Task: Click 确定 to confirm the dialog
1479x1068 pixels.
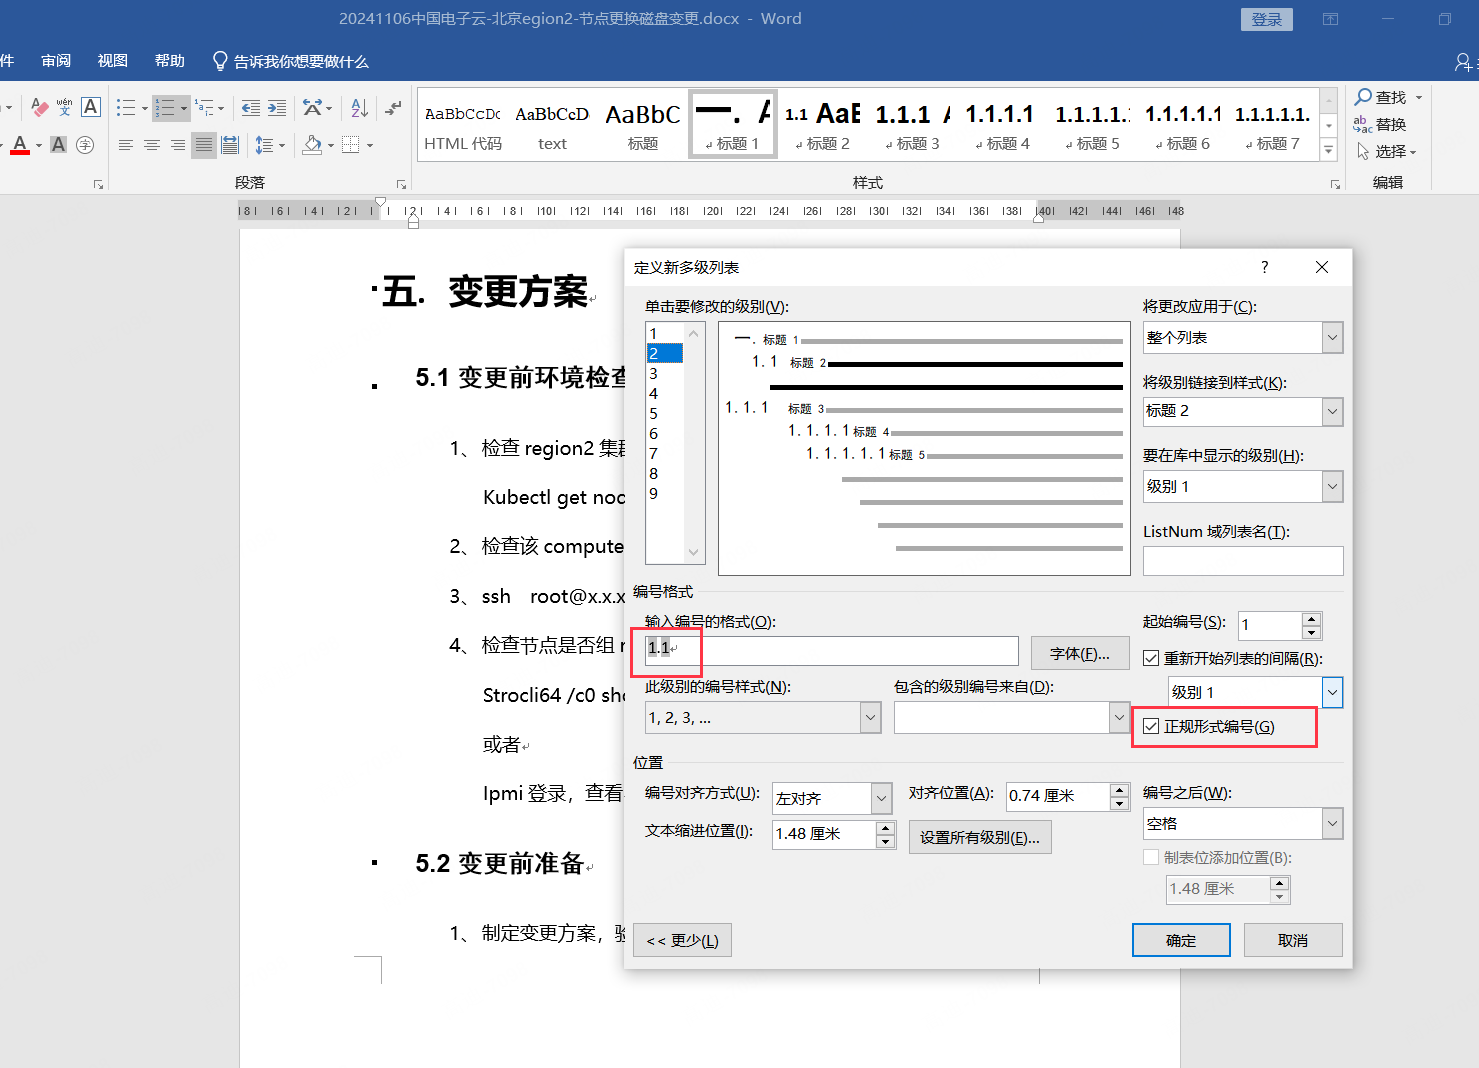Action: pos(1181,940)
